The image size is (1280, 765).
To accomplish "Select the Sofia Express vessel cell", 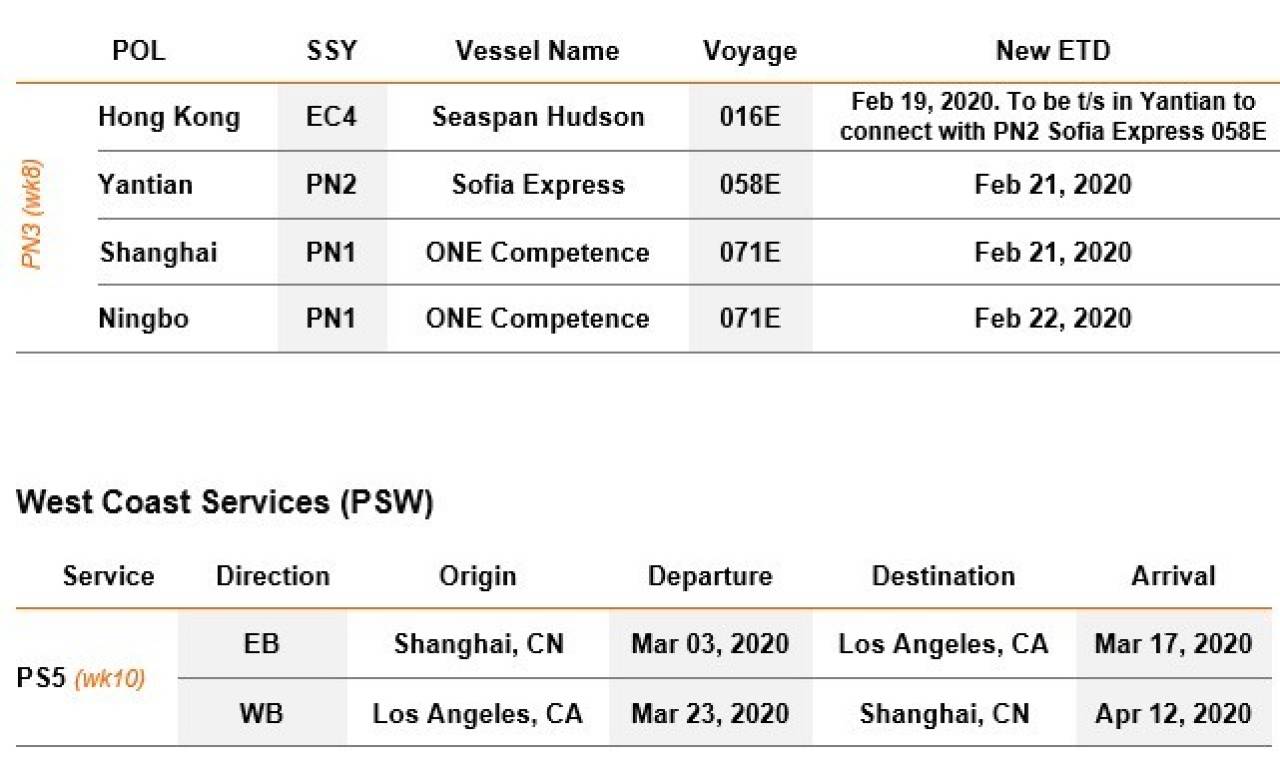I will [538, 184].
